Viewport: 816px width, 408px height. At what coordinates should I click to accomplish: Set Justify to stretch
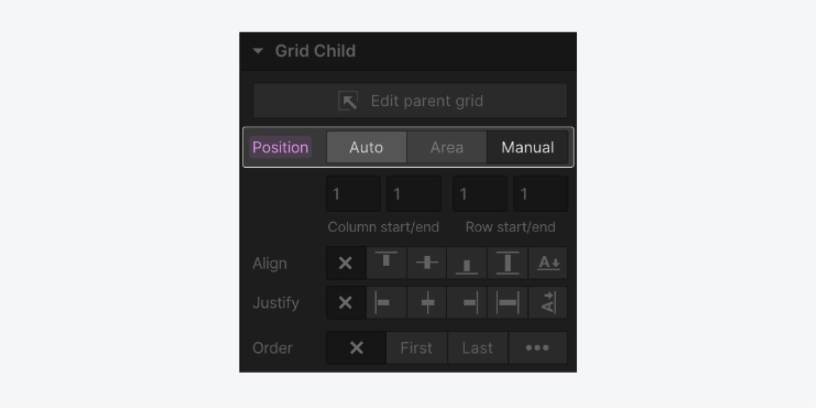pyautogui.click(x=508, y=302)
